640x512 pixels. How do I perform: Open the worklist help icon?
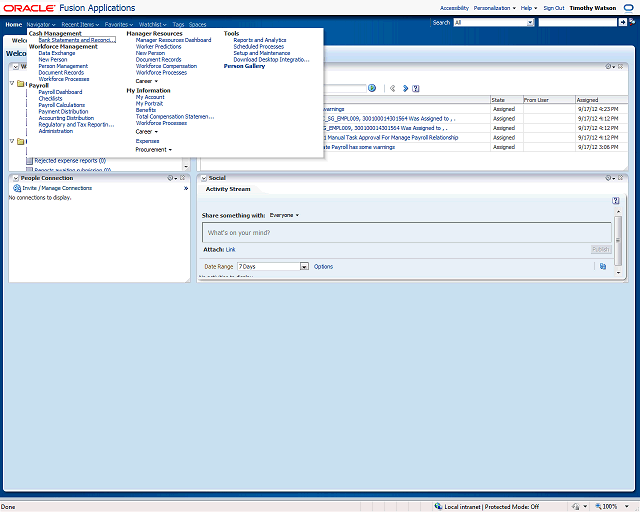pyautogui.click(x=415, y=88)
